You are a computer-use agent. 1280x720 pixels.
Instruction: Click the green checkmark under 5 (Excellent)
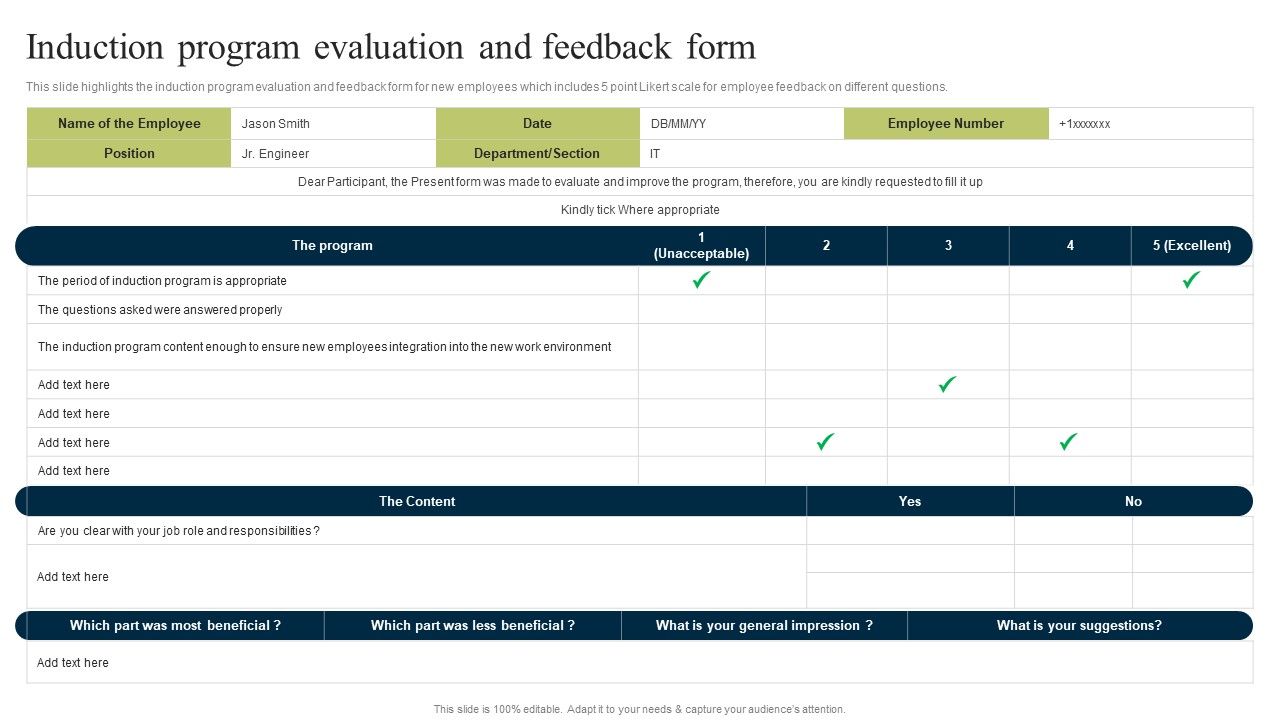(1191, 280)
